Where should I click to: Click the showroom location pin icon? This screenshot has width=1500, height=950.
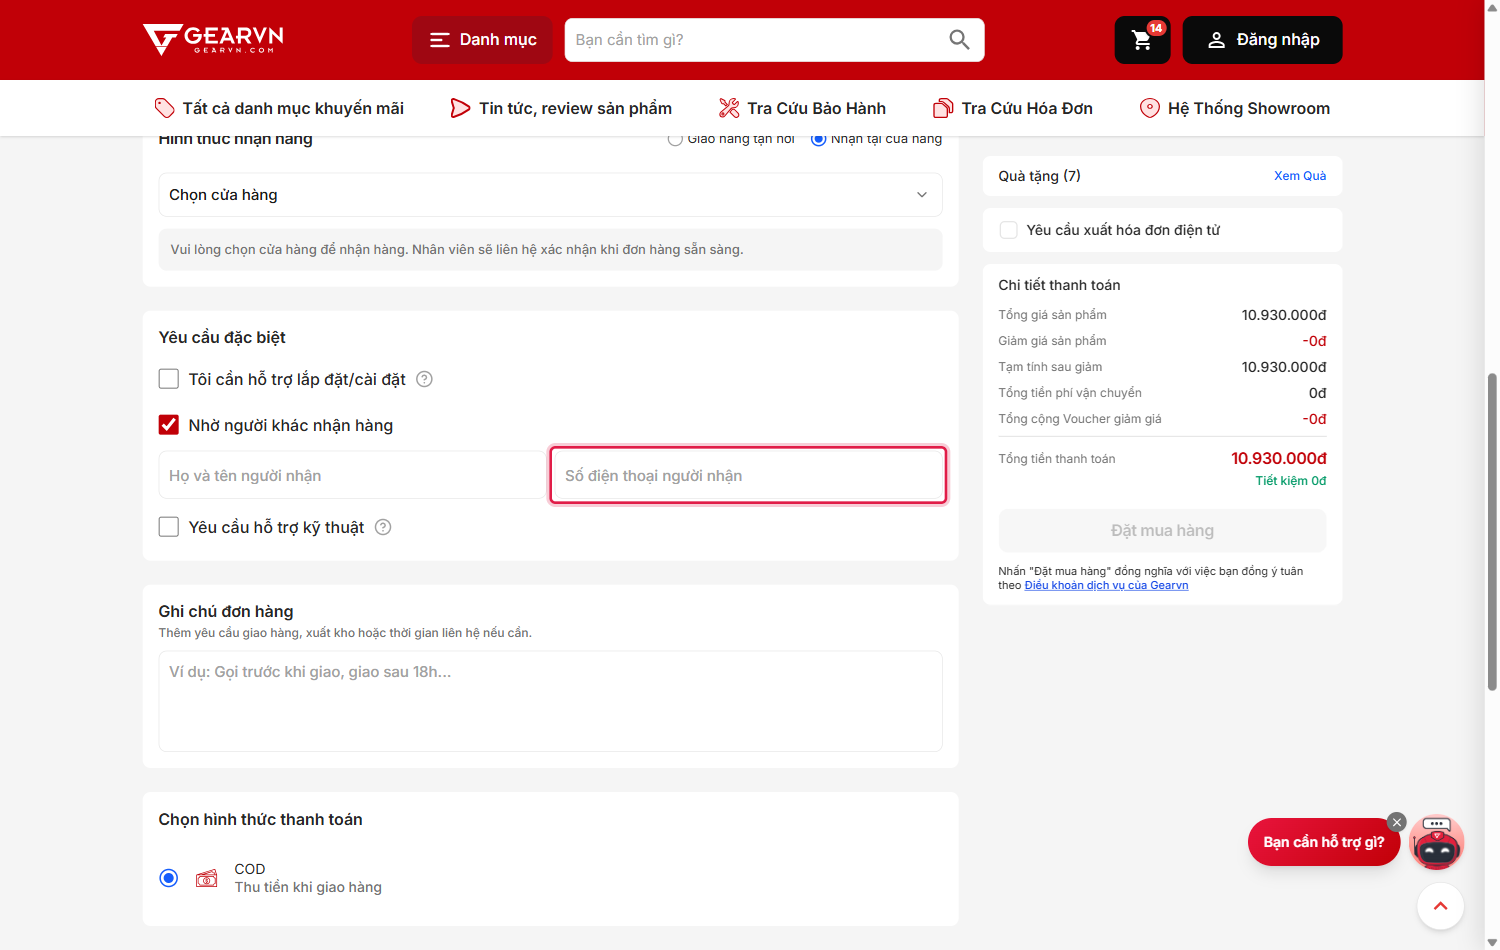(1150, 108)
